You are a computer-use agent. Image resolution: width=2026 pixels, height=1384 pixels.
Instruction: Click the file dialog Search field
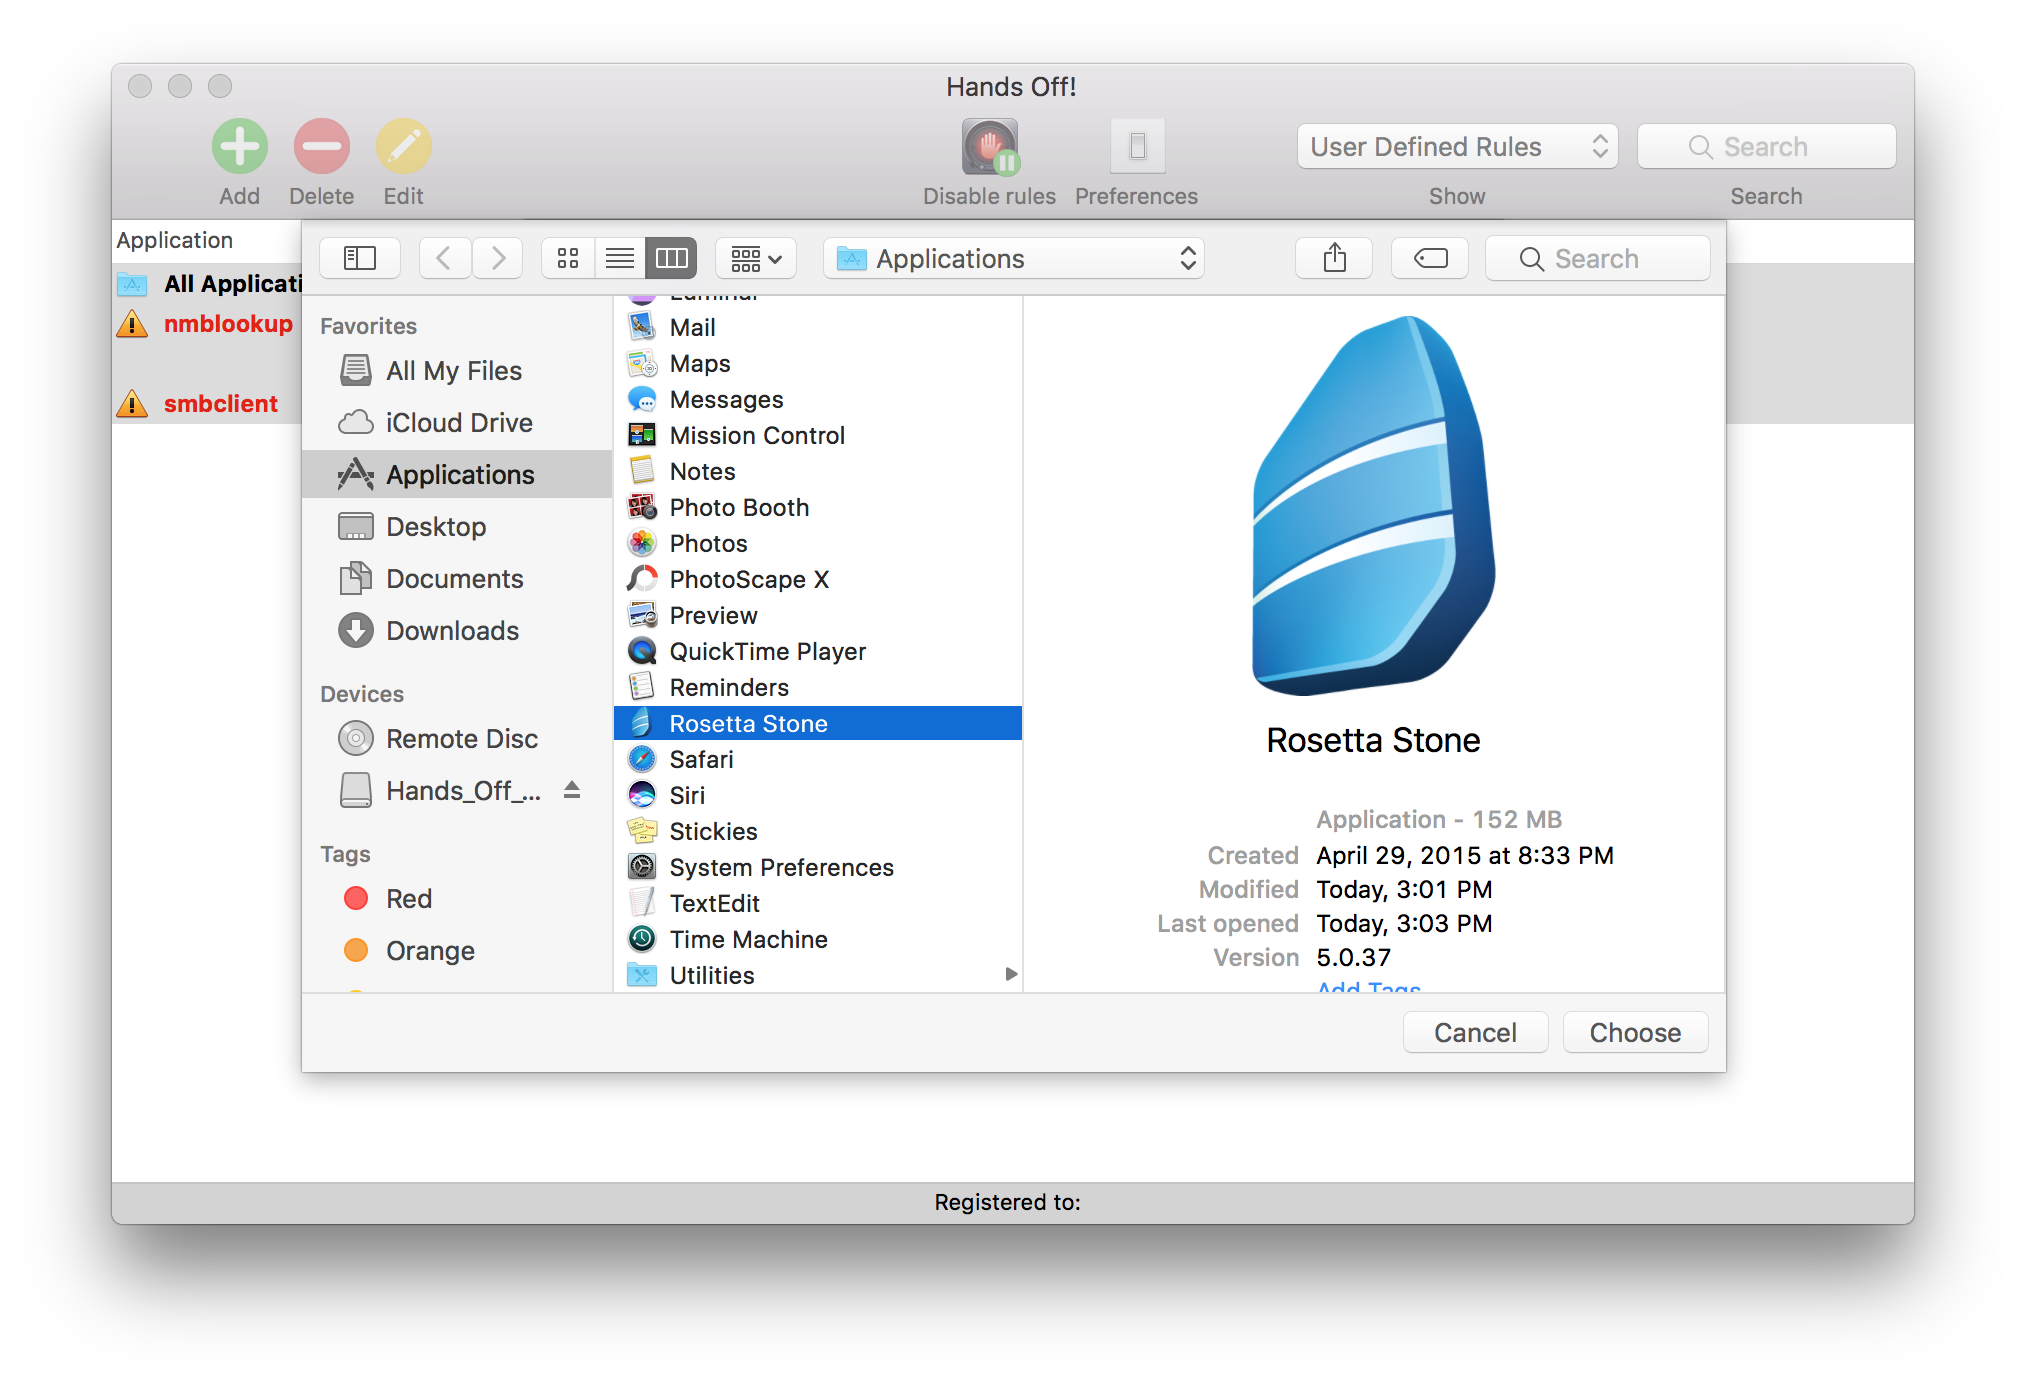pyautogui.click(x=1597, y=259)
